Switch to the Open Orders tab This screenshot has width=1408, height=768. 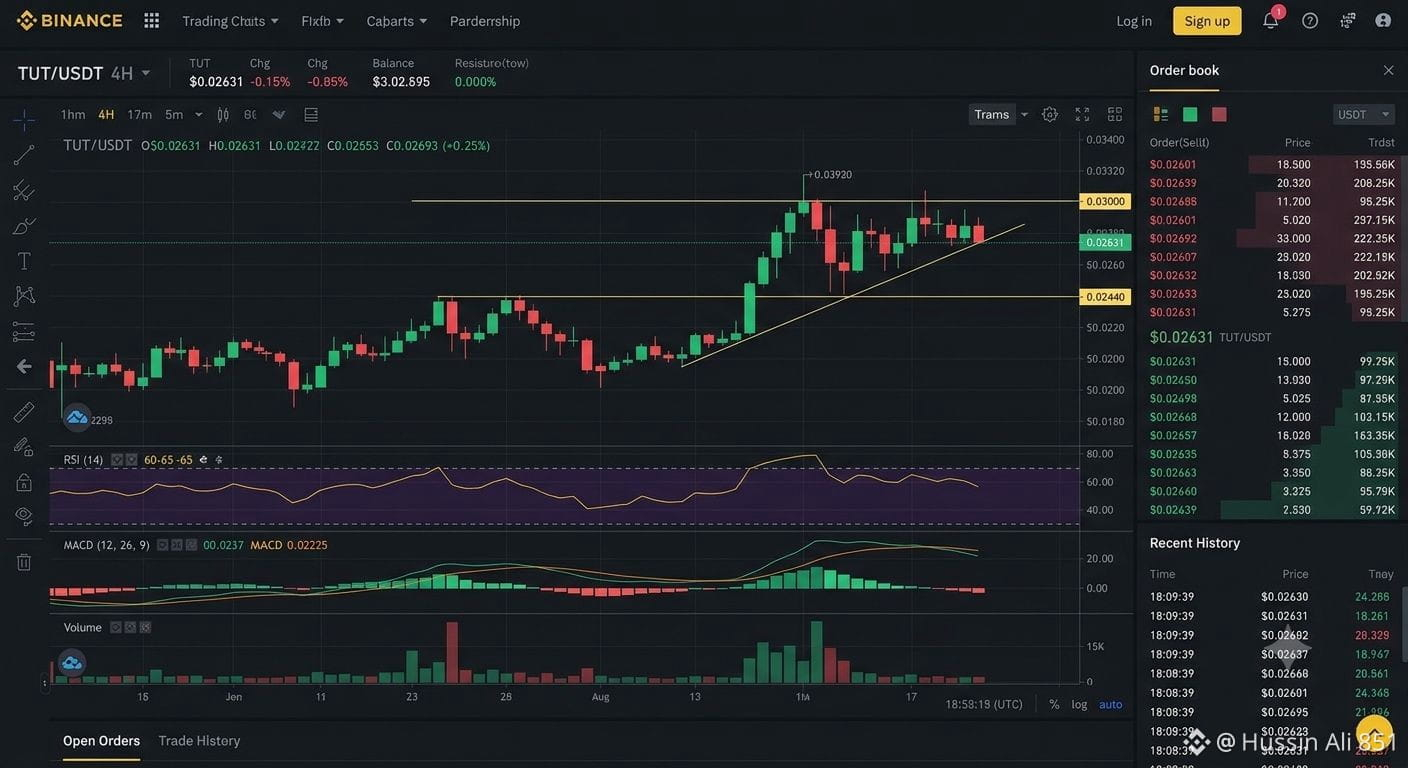click(101, 741)
